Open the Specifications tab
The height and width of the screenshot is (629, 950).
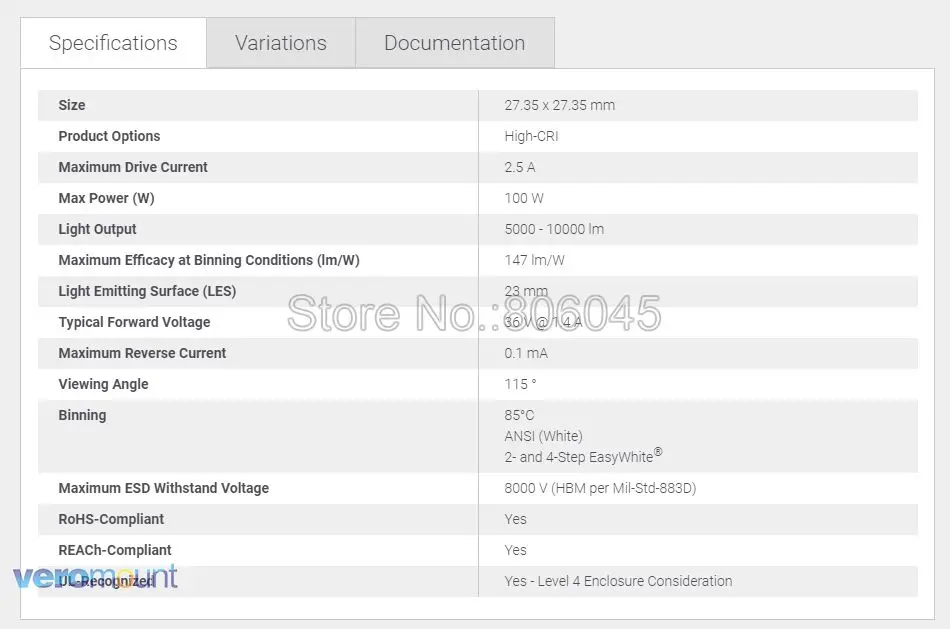[x=113, y=42]
